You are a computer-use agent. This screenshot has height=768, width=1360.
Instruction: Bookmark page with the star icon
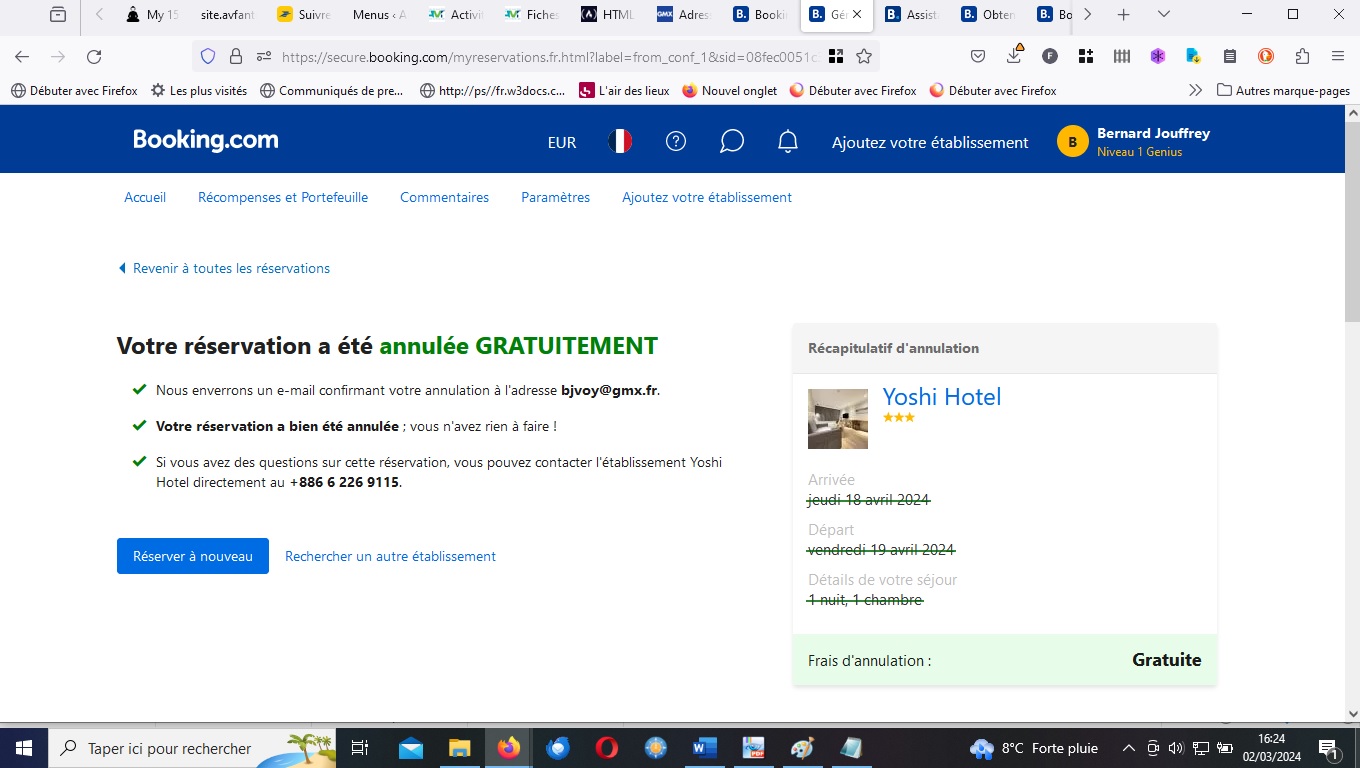(864, 57)
